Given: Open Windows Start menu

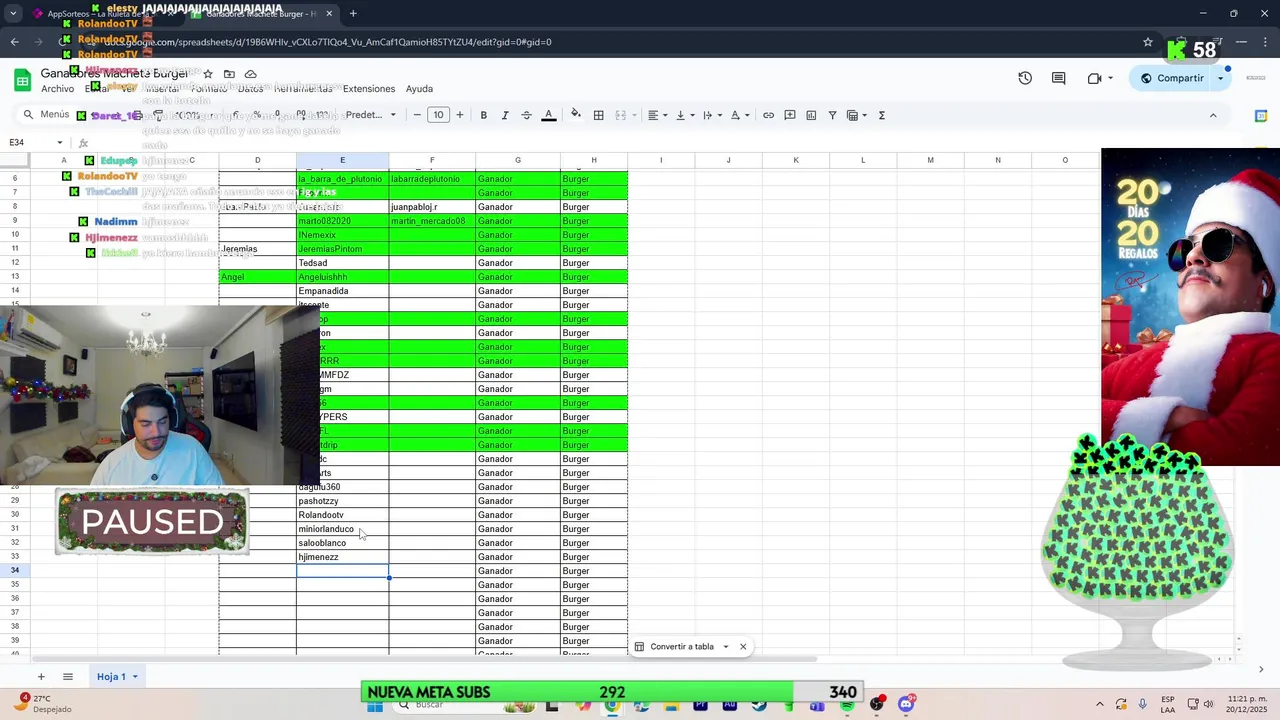Looking at the screenshot, I should [x=374, y=705].
